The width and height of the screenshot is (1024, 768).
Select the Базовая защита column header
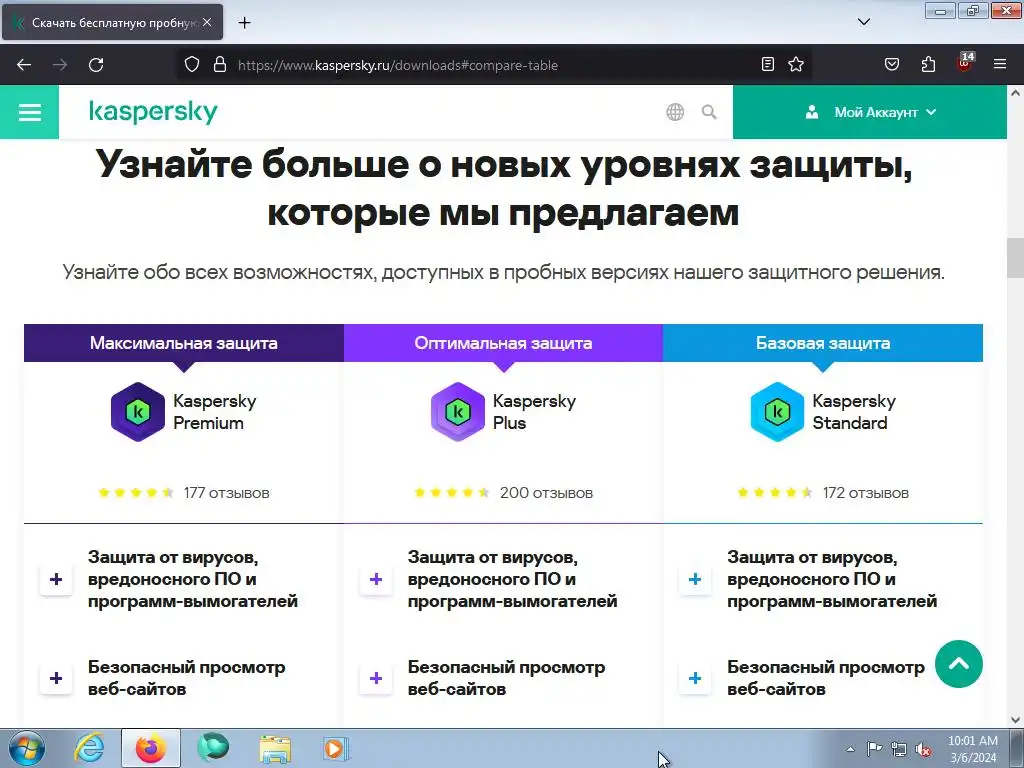click(823, 343)
